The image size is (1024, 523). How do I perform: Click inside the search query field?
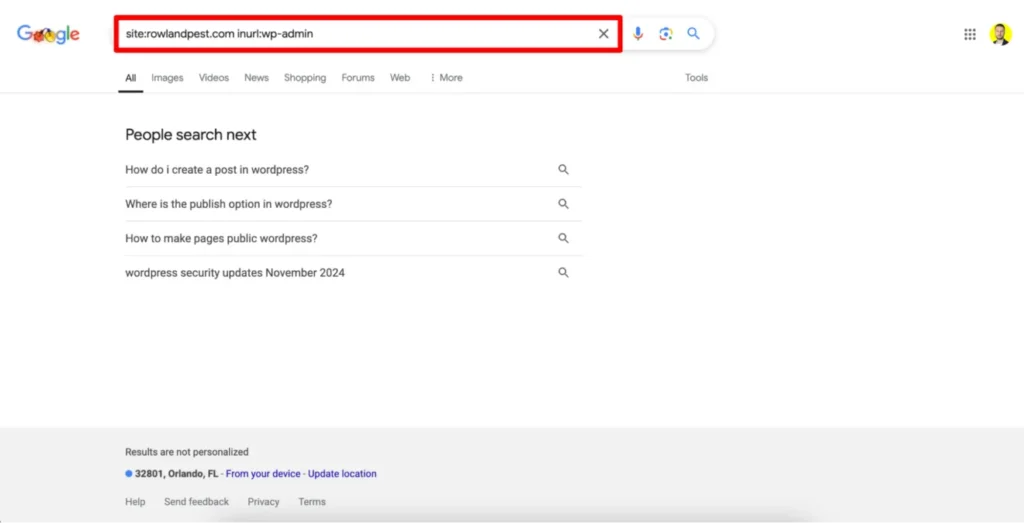coord(350,34)
